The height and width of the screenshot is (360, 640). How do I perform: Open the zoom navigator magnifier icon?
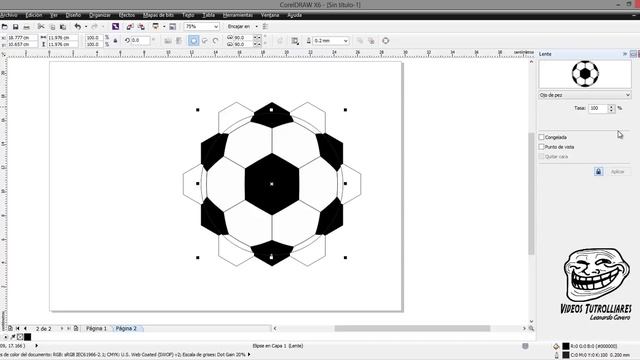click(531, 328)
